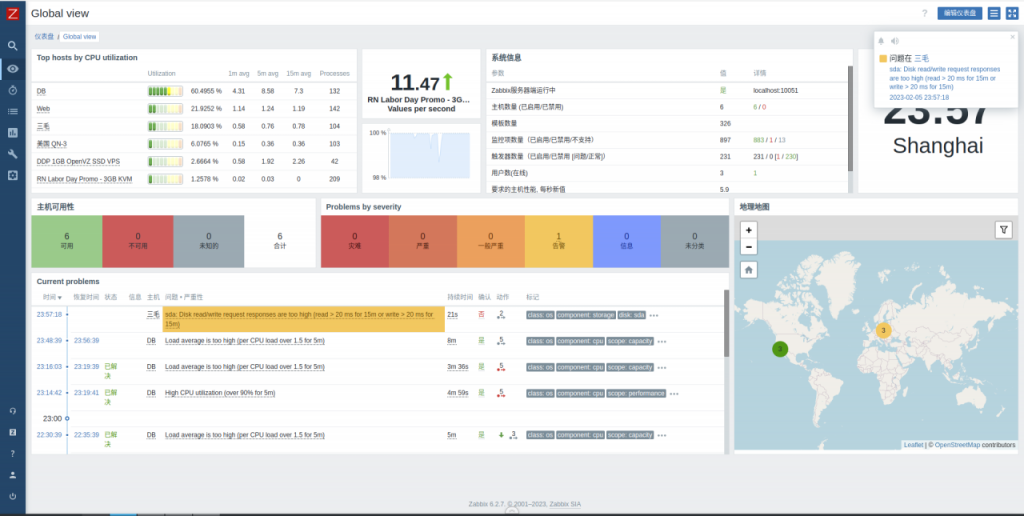Click host link 三毛 in the notification popup
The height and width of the screenshot is (516, 1024).
[x=921, y=58]
